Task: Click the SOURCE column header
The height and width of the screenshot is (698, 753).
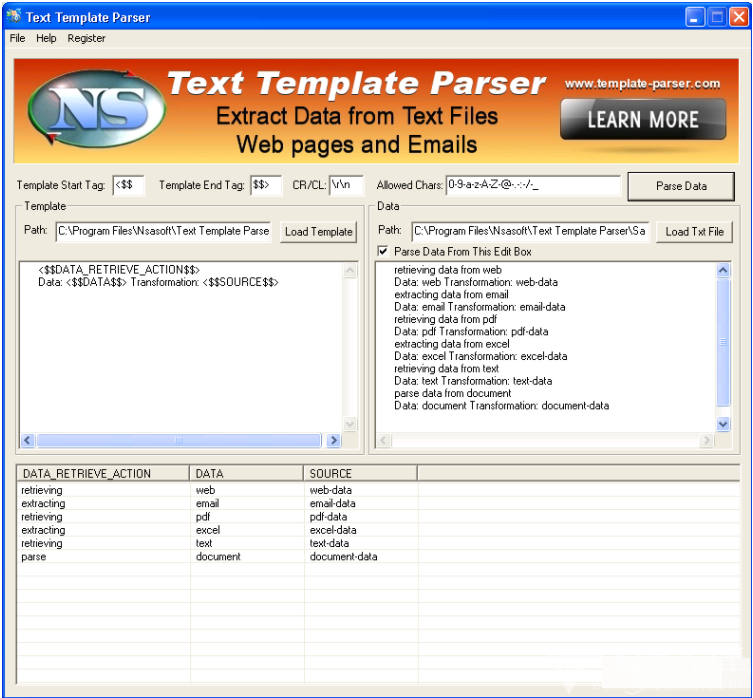Action: [360, 473]
